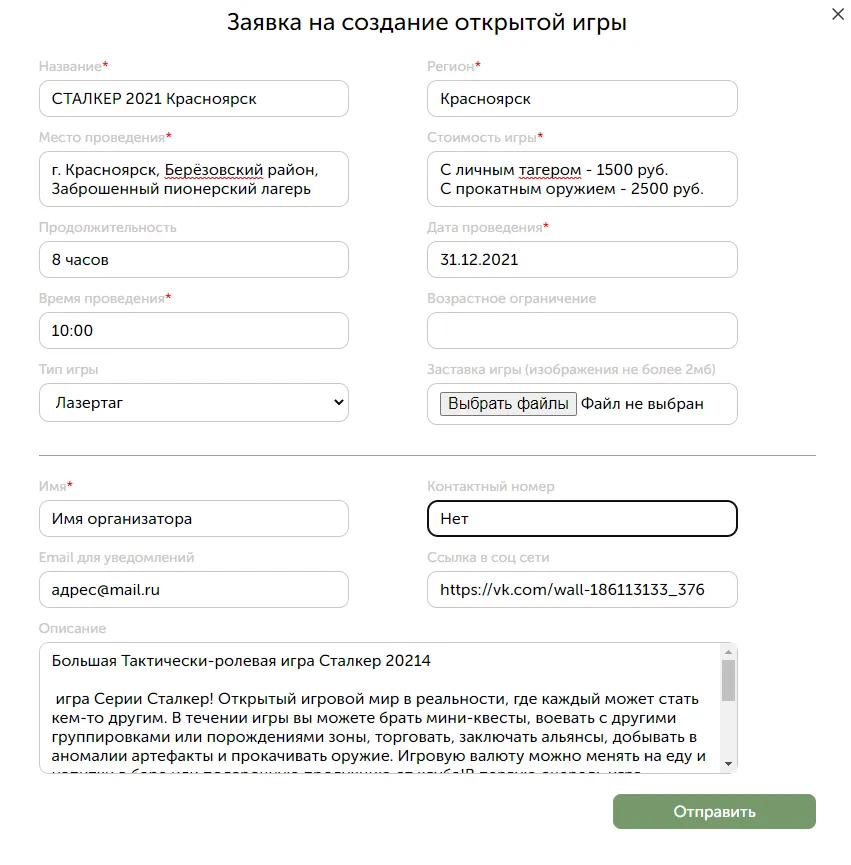The height and width of the screenshot is (865, 851).
Task: Click the Имя организатора input field
Action: point(194,519)
